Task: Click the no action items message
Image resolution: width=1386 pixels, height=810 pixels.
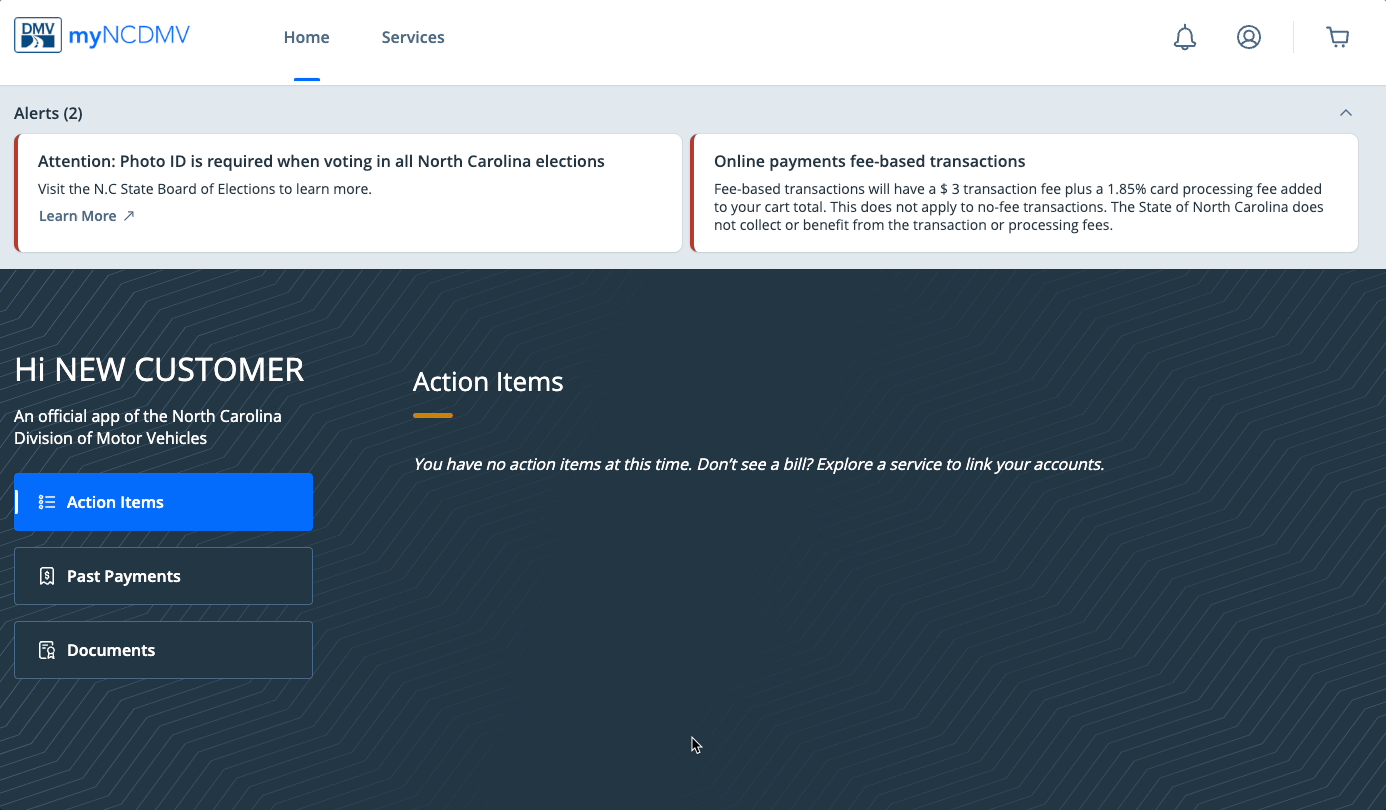Action: pyautogui.click(x=759, y=464)
